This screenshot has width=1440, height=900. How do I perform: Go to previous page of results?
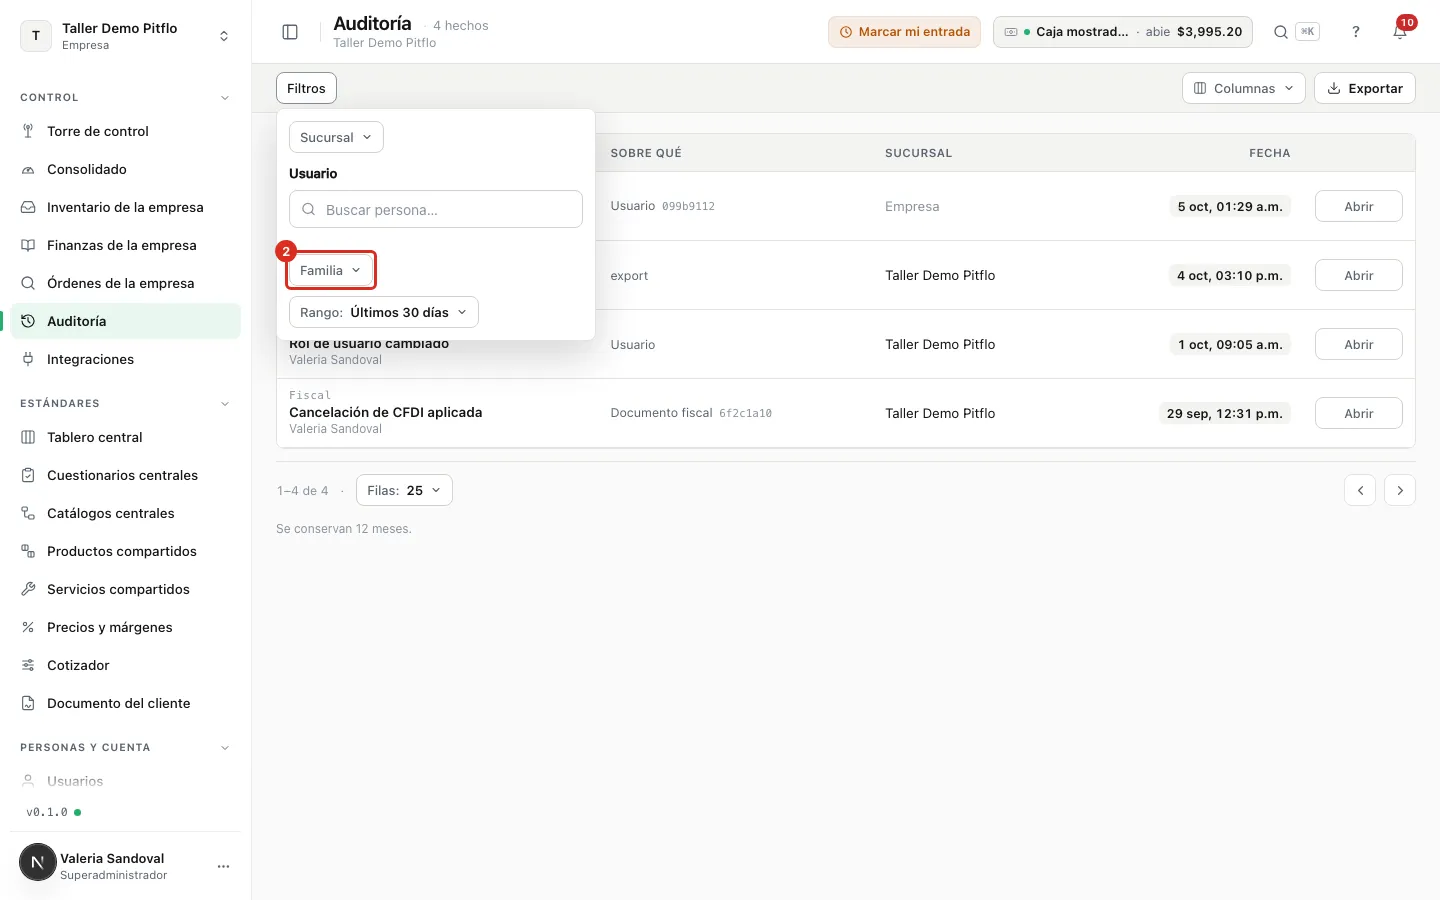(x=1360, y=490)
